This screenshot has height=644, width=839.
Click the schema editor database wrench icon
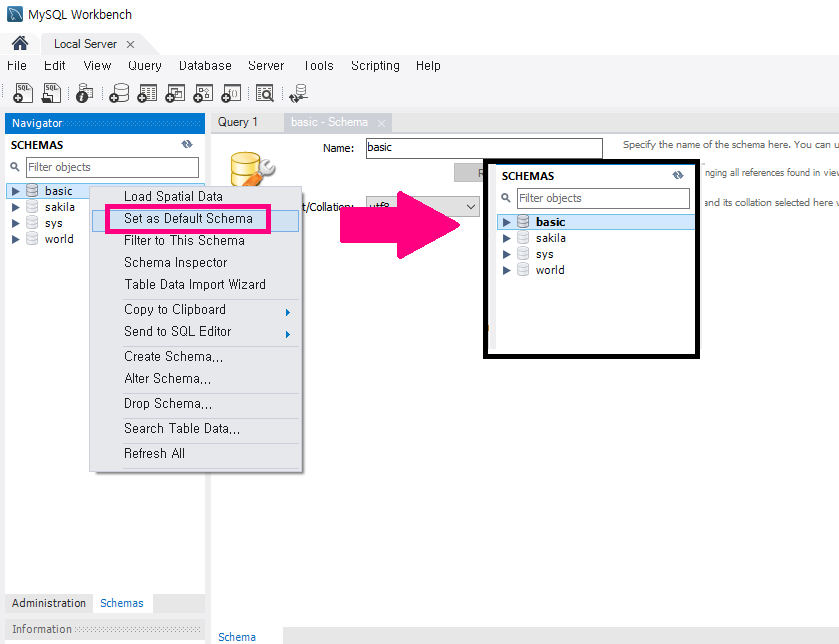[251, 169]
